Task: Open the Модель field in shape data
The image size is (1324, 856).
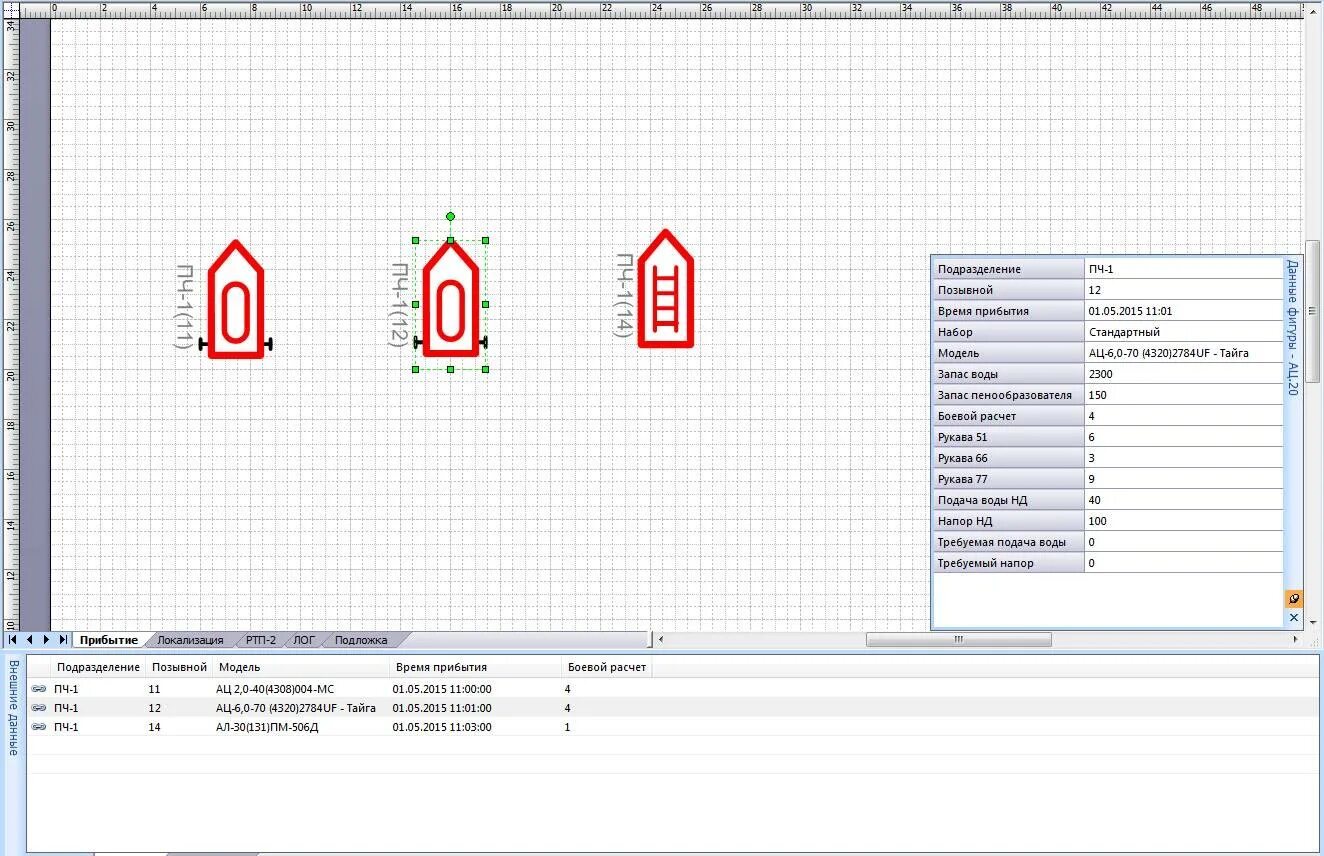Action: (x=1183, y=353)
